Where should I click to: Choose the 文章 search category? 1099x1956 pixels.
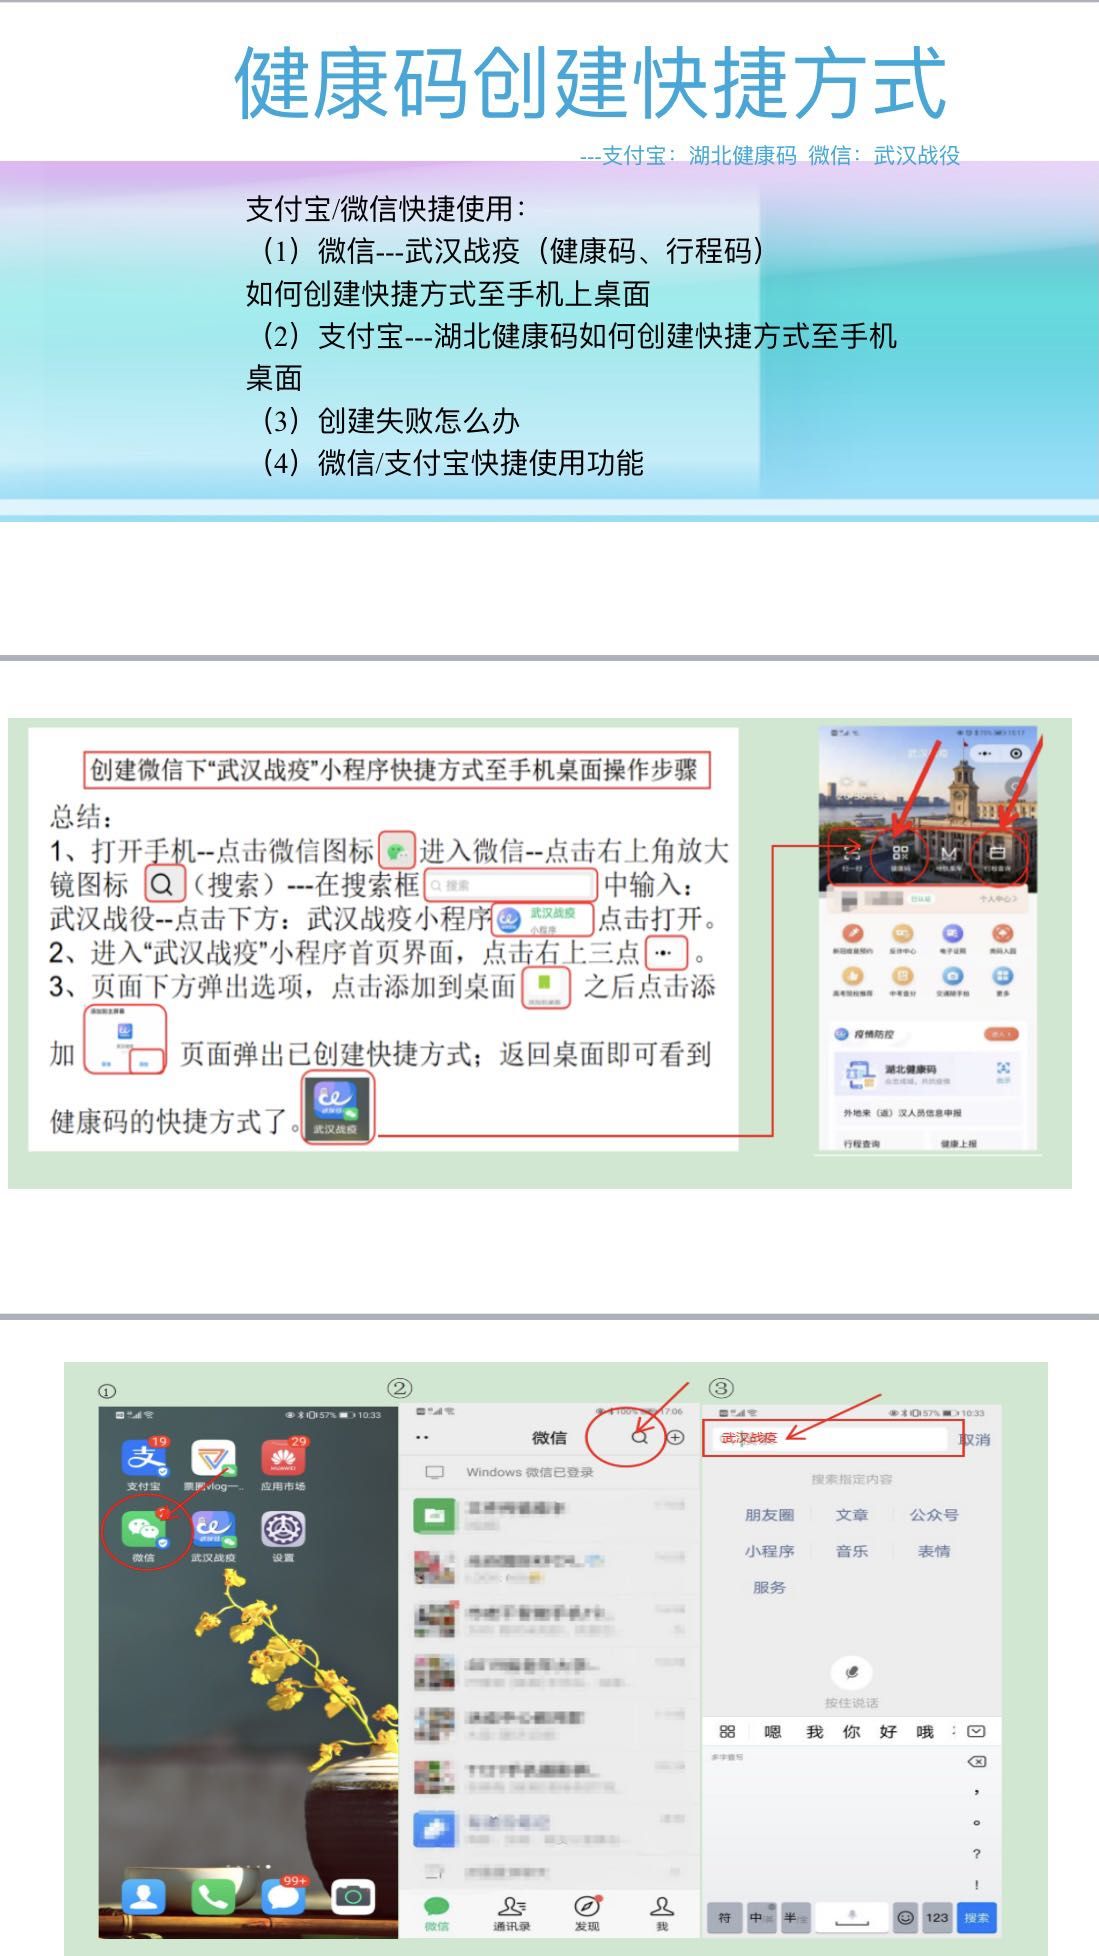pos(852,1515)
